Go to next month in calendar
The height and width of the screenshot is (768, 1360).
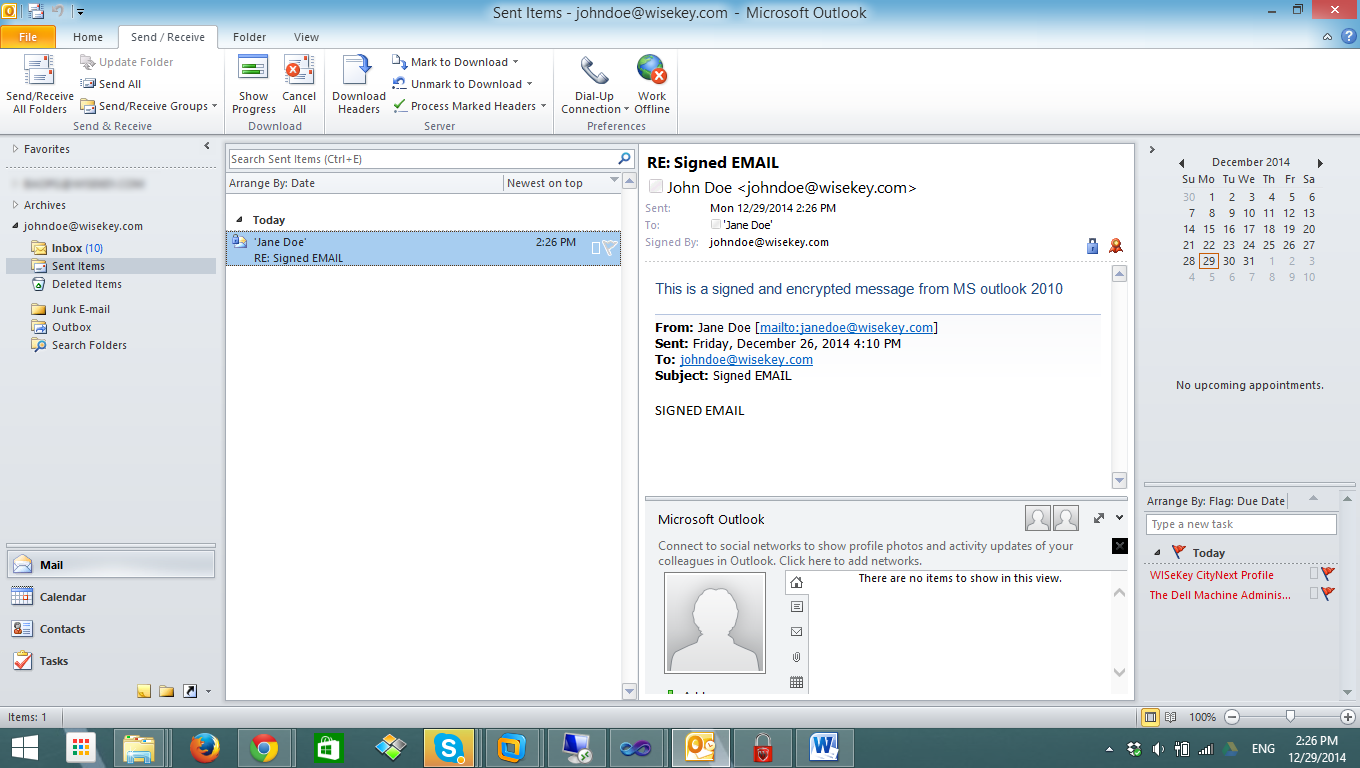click(1320, 163)
